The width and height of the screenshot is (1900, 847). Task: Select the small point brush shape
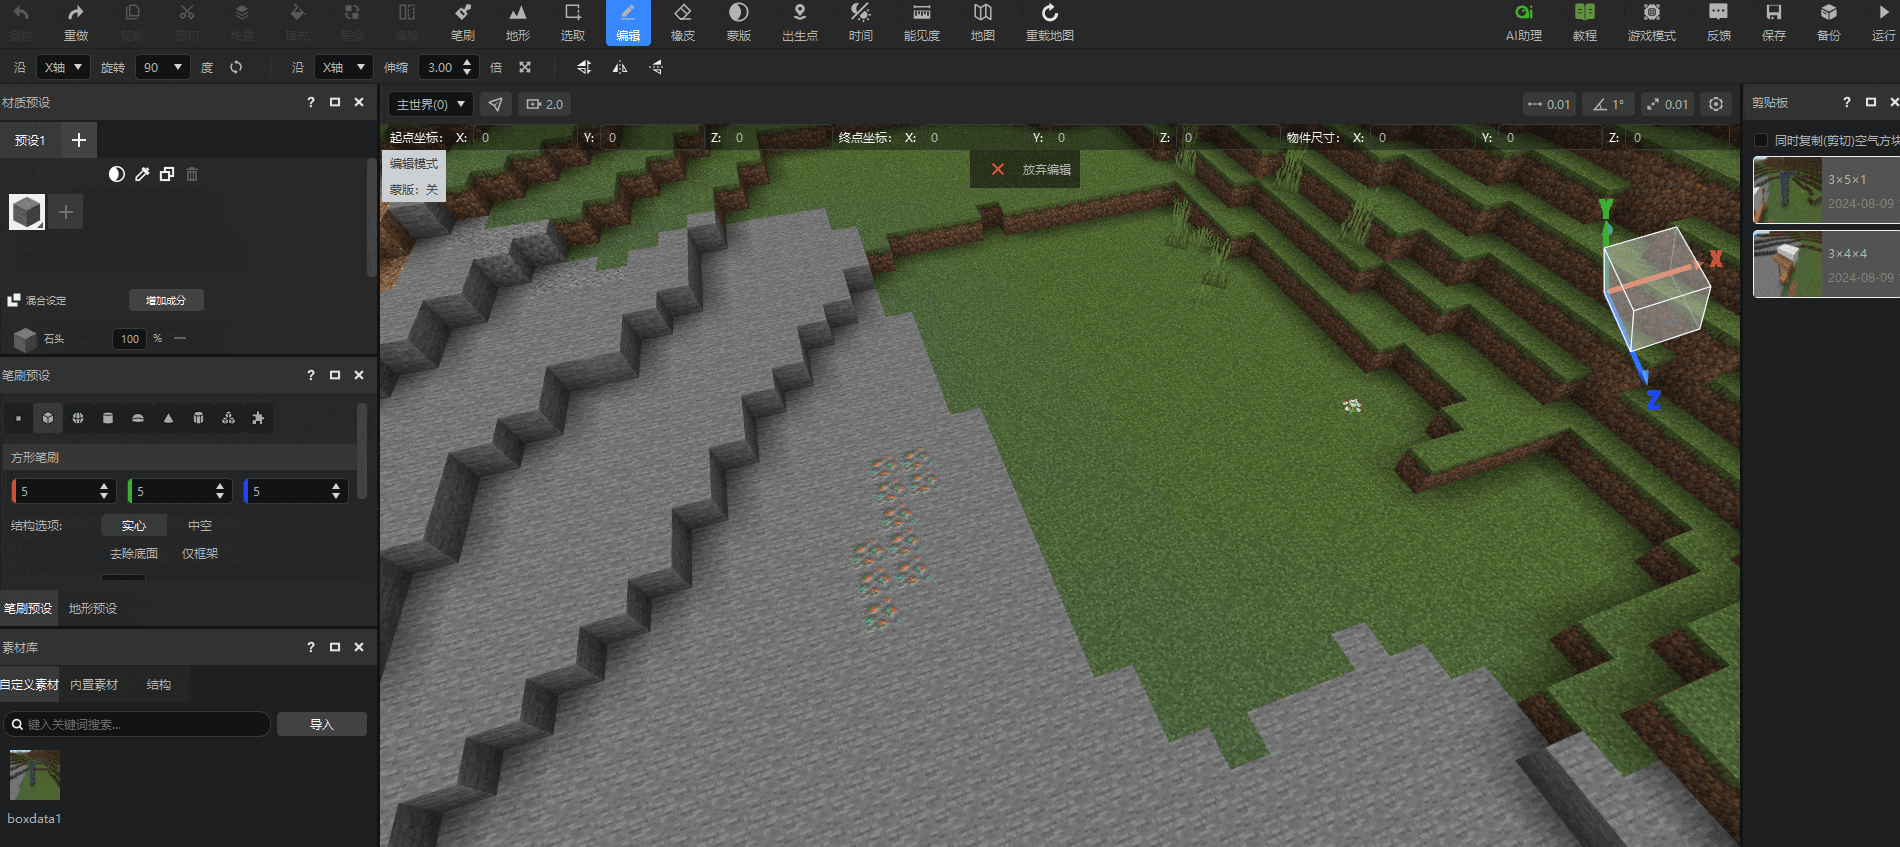coord(18,418)
